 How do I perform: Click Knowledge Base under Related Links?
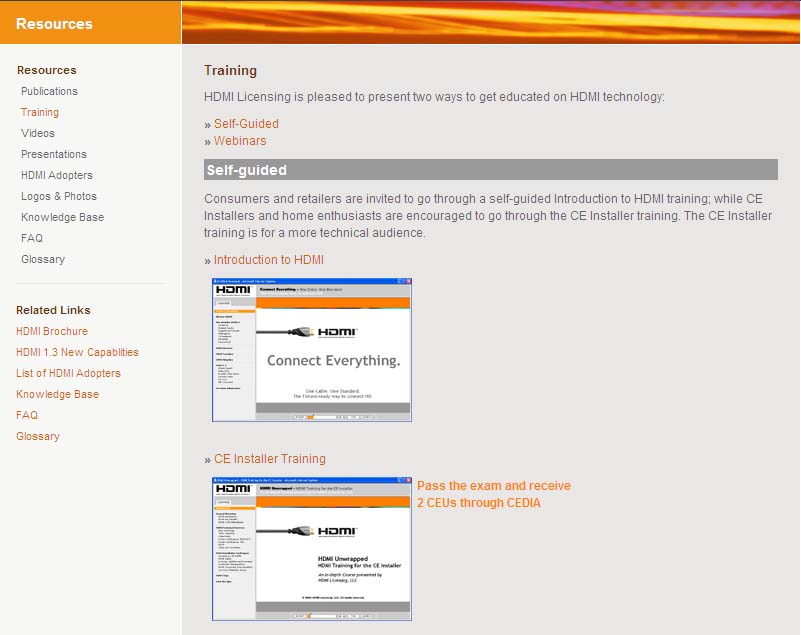(x=58, y=394)
